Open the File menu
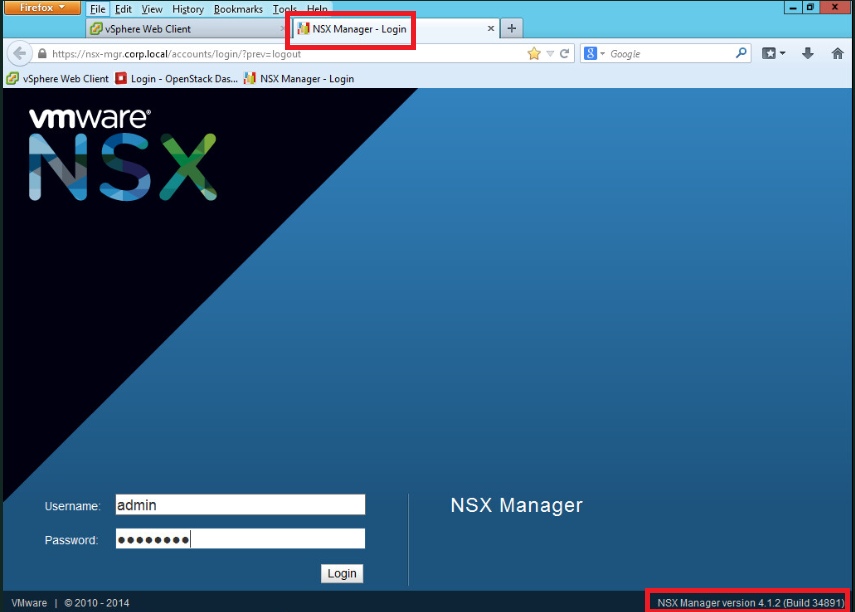855x612 pixels. [98, 9]
